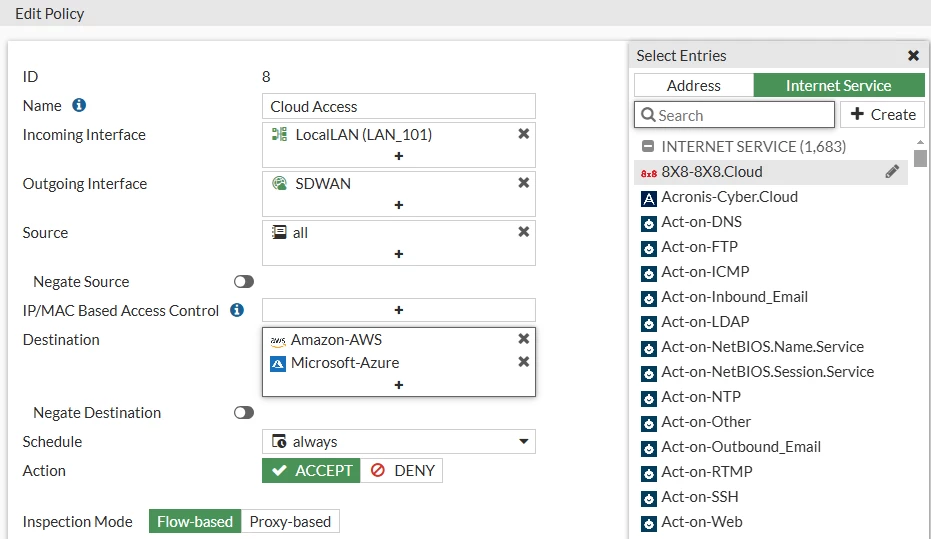Click the Act-on-Web service icon

[x=649, y=523]
